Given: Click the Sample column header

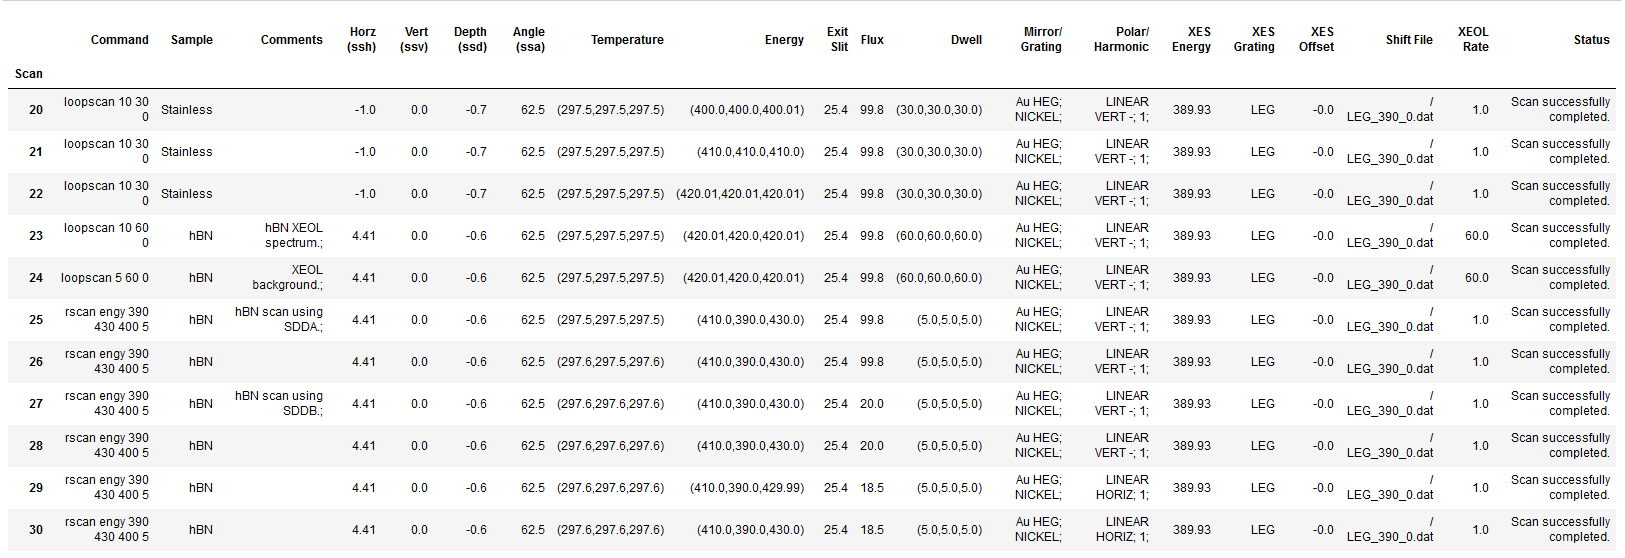Looking at the screenshot, I should point(192,40).
